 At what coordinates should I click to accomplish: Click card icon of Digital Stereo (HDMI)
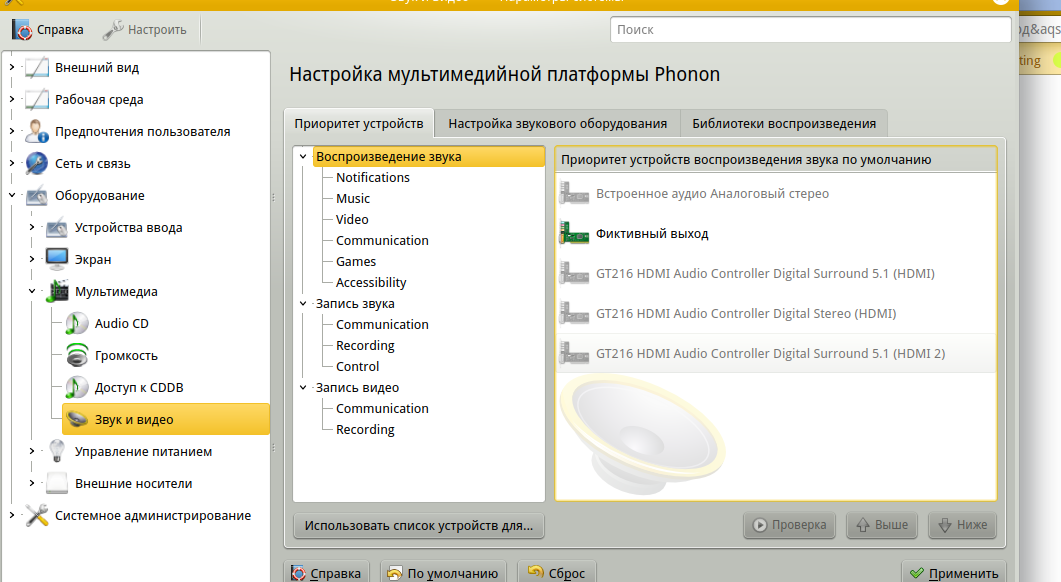pos(574,313)
